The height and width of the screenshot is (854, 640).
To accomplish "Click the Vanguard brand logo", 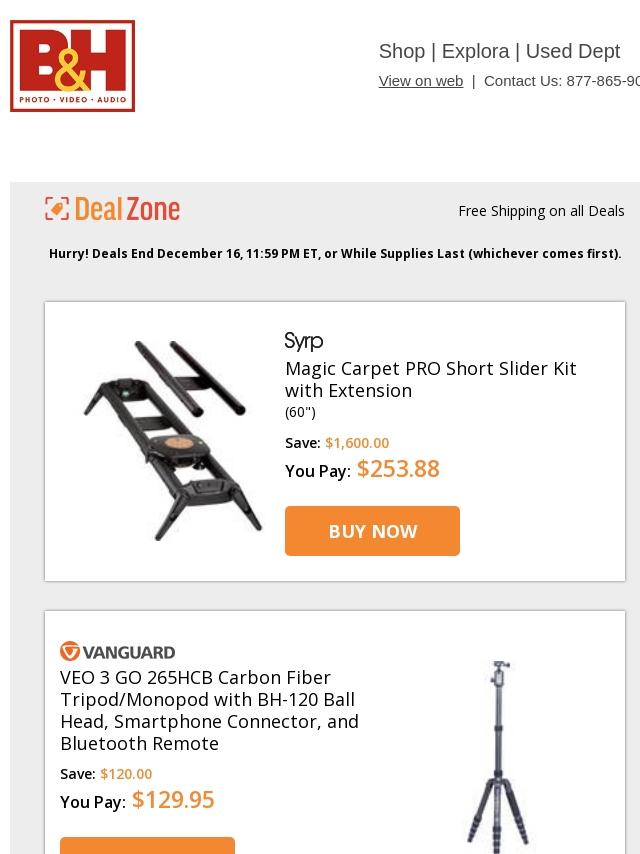I will (x=118, y=652).
